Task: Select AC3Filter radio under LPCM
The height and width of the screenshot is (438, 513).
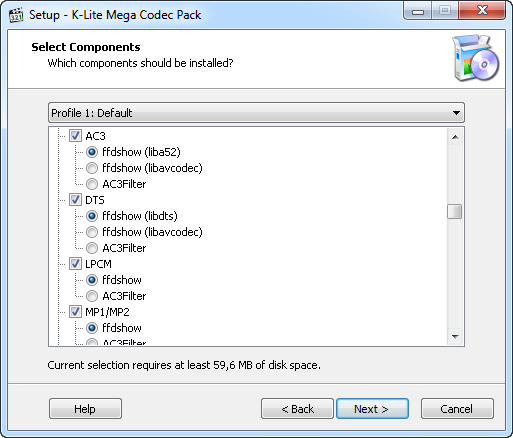Action: pyautogui.click(x=92, y=296)
